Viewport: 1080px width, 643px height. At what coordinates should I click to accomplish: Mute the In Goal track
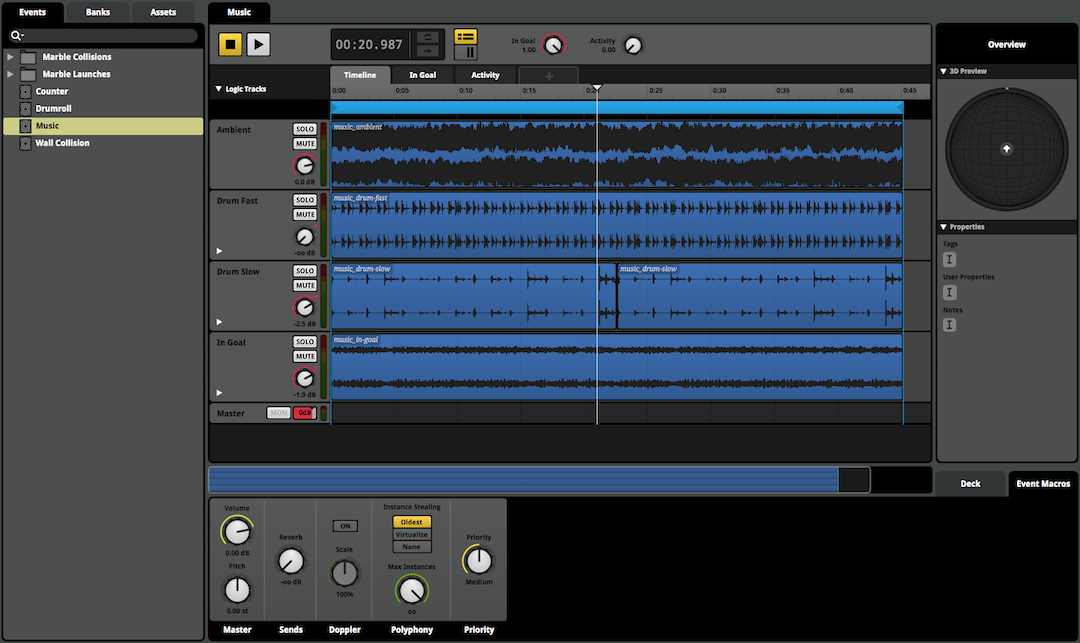pos(304,357)
